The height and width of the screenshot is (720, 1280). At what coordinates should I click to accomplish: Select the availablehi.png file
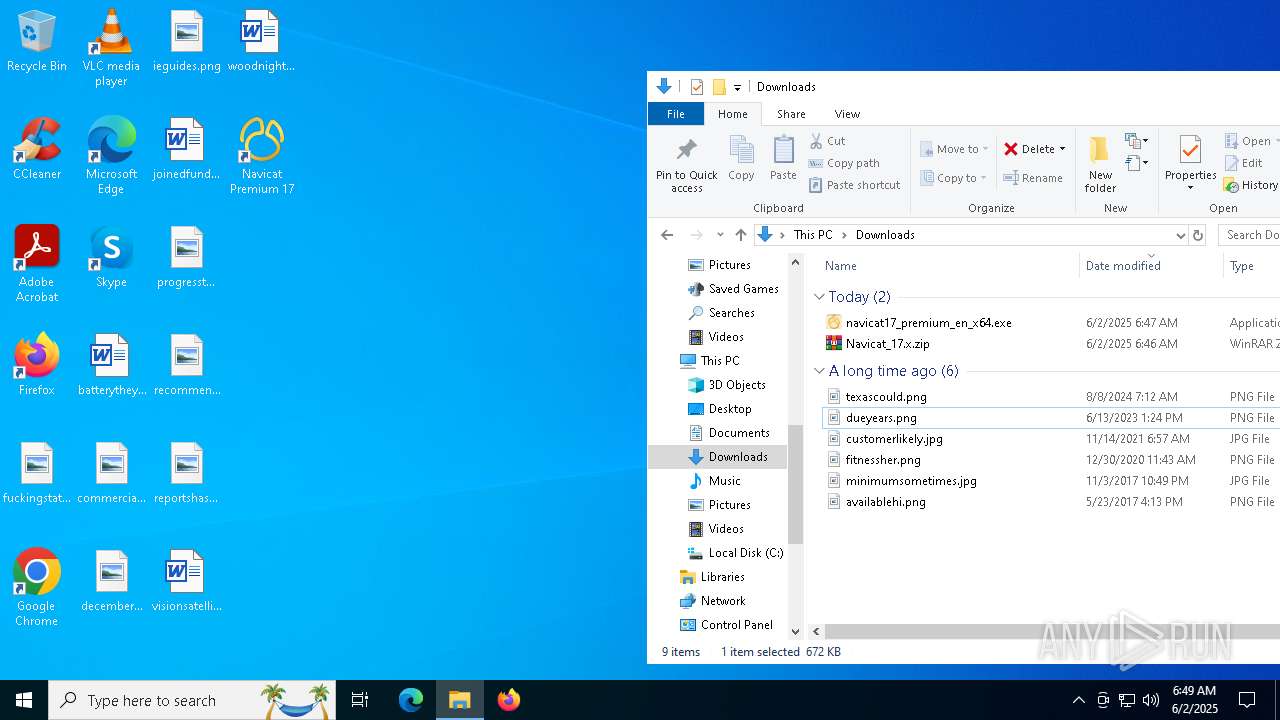click(885, 502)
